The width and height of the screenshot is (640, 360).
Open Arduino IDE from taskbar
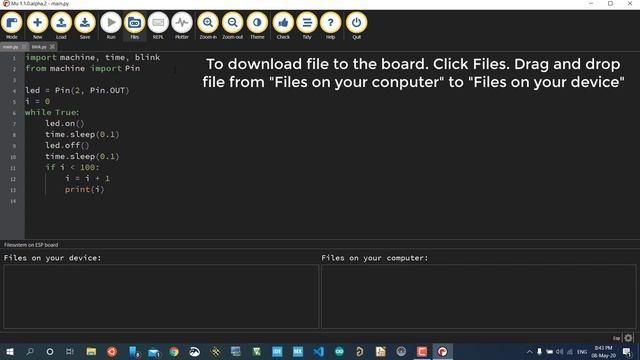point(339,351)
